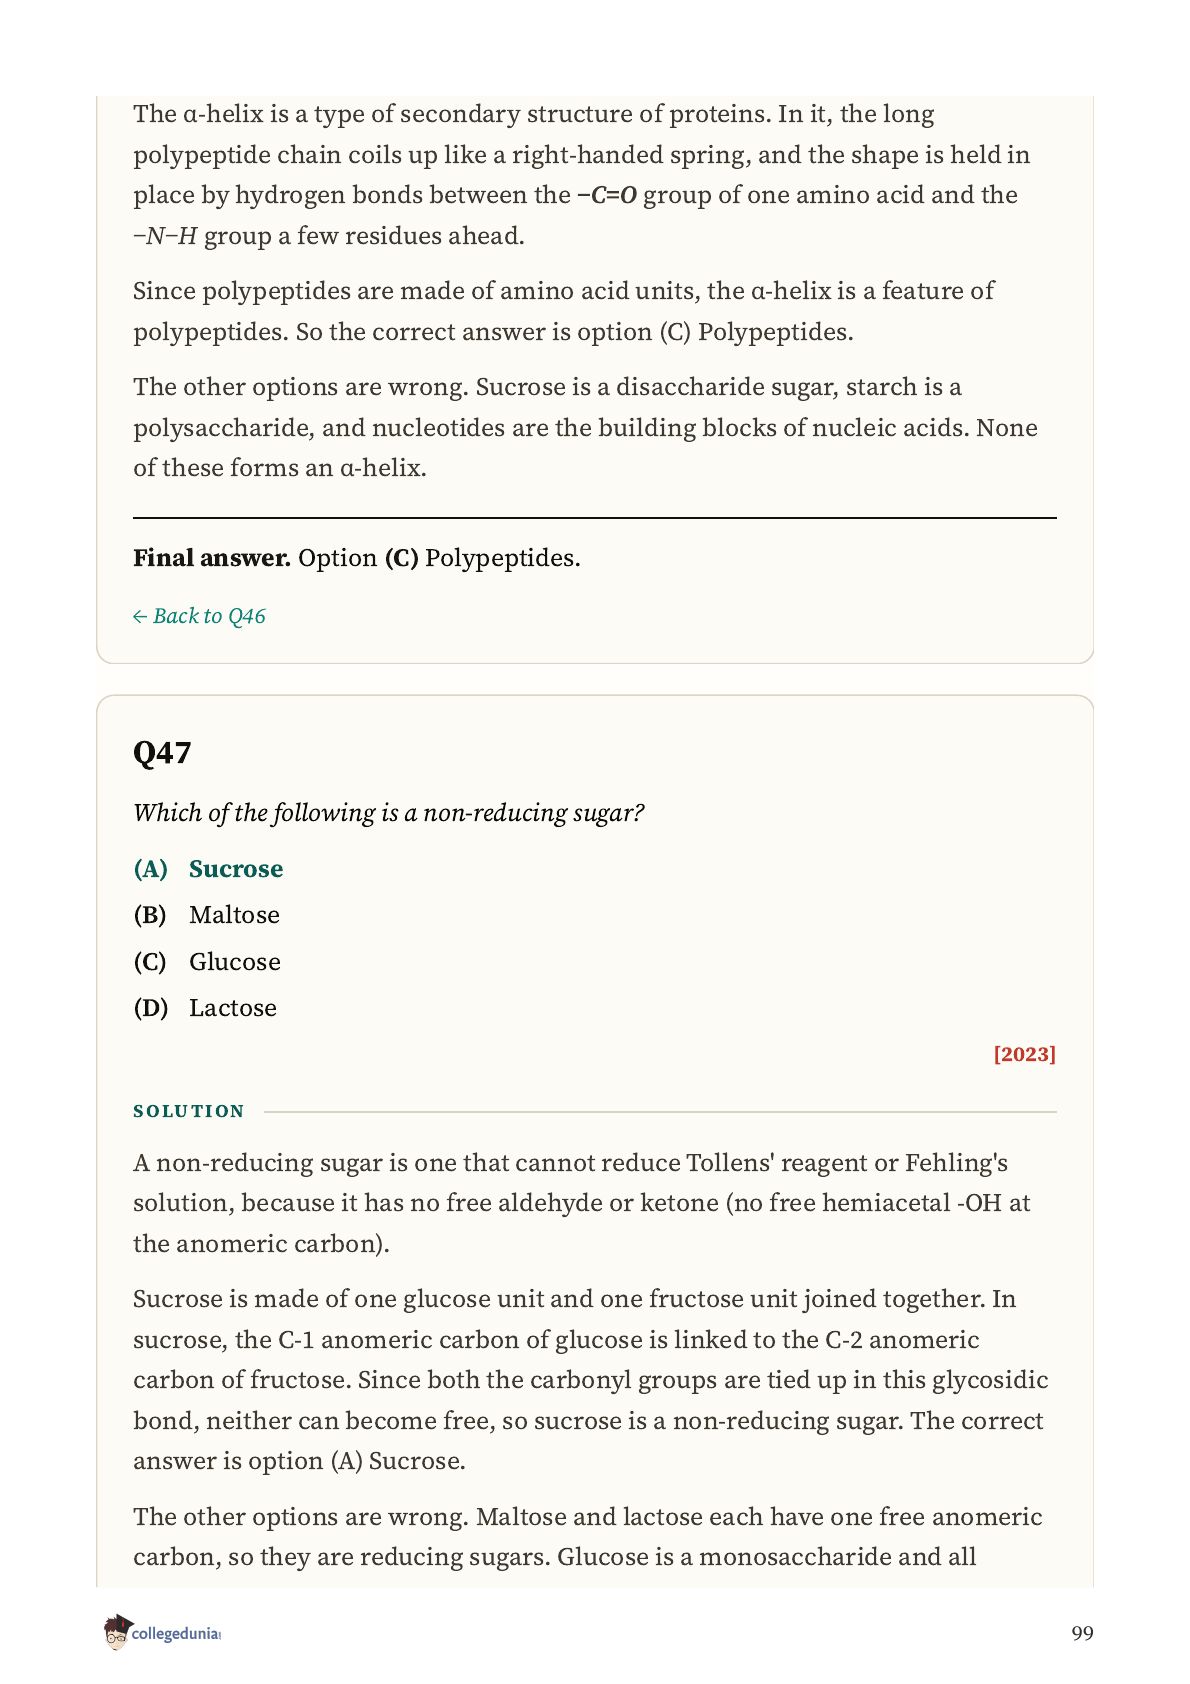The image size is (1190, 1684).
Task: Click the Final answer line for Polypeptides
Action: point(357,558)
